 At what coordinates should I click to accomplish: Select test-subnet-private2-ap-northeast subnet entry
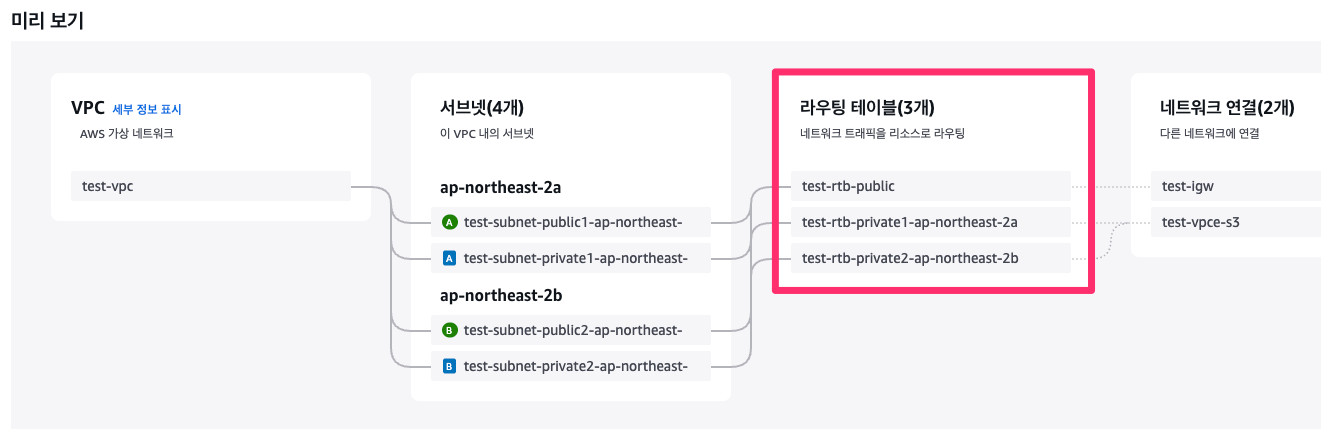pos(571,366)
